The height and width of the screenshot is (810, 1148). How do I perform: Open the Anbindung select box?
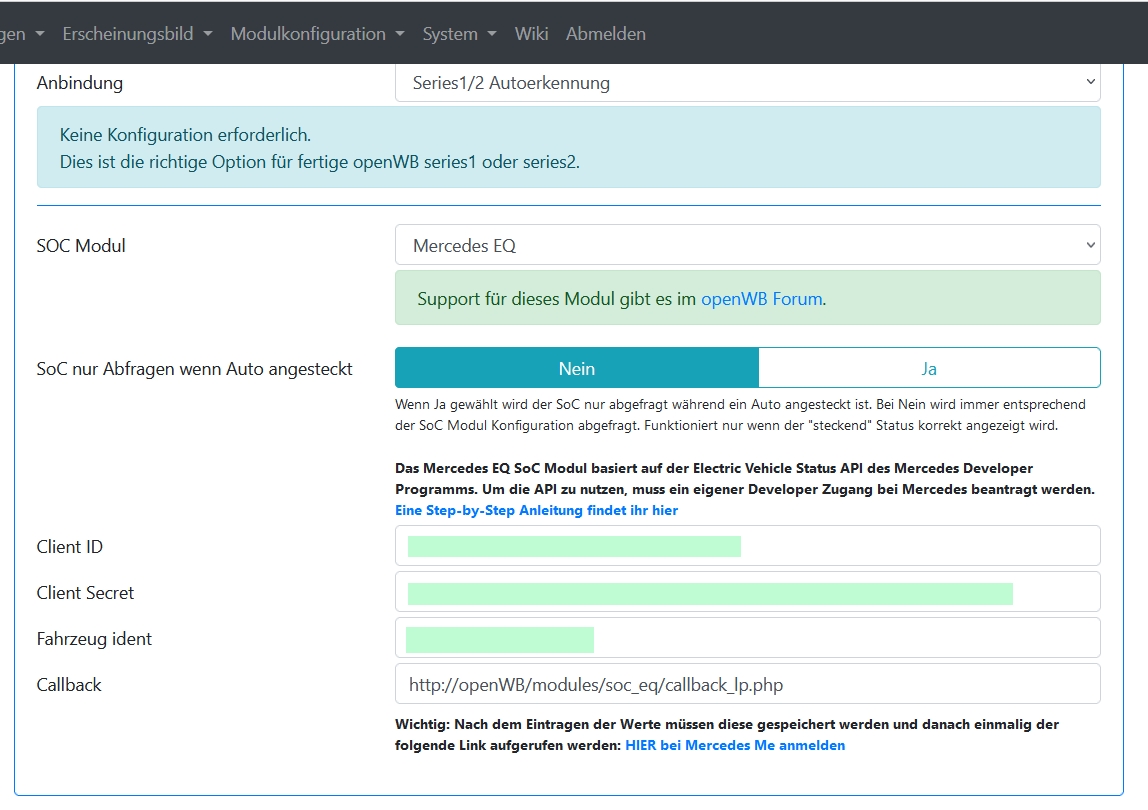point(747,83)
